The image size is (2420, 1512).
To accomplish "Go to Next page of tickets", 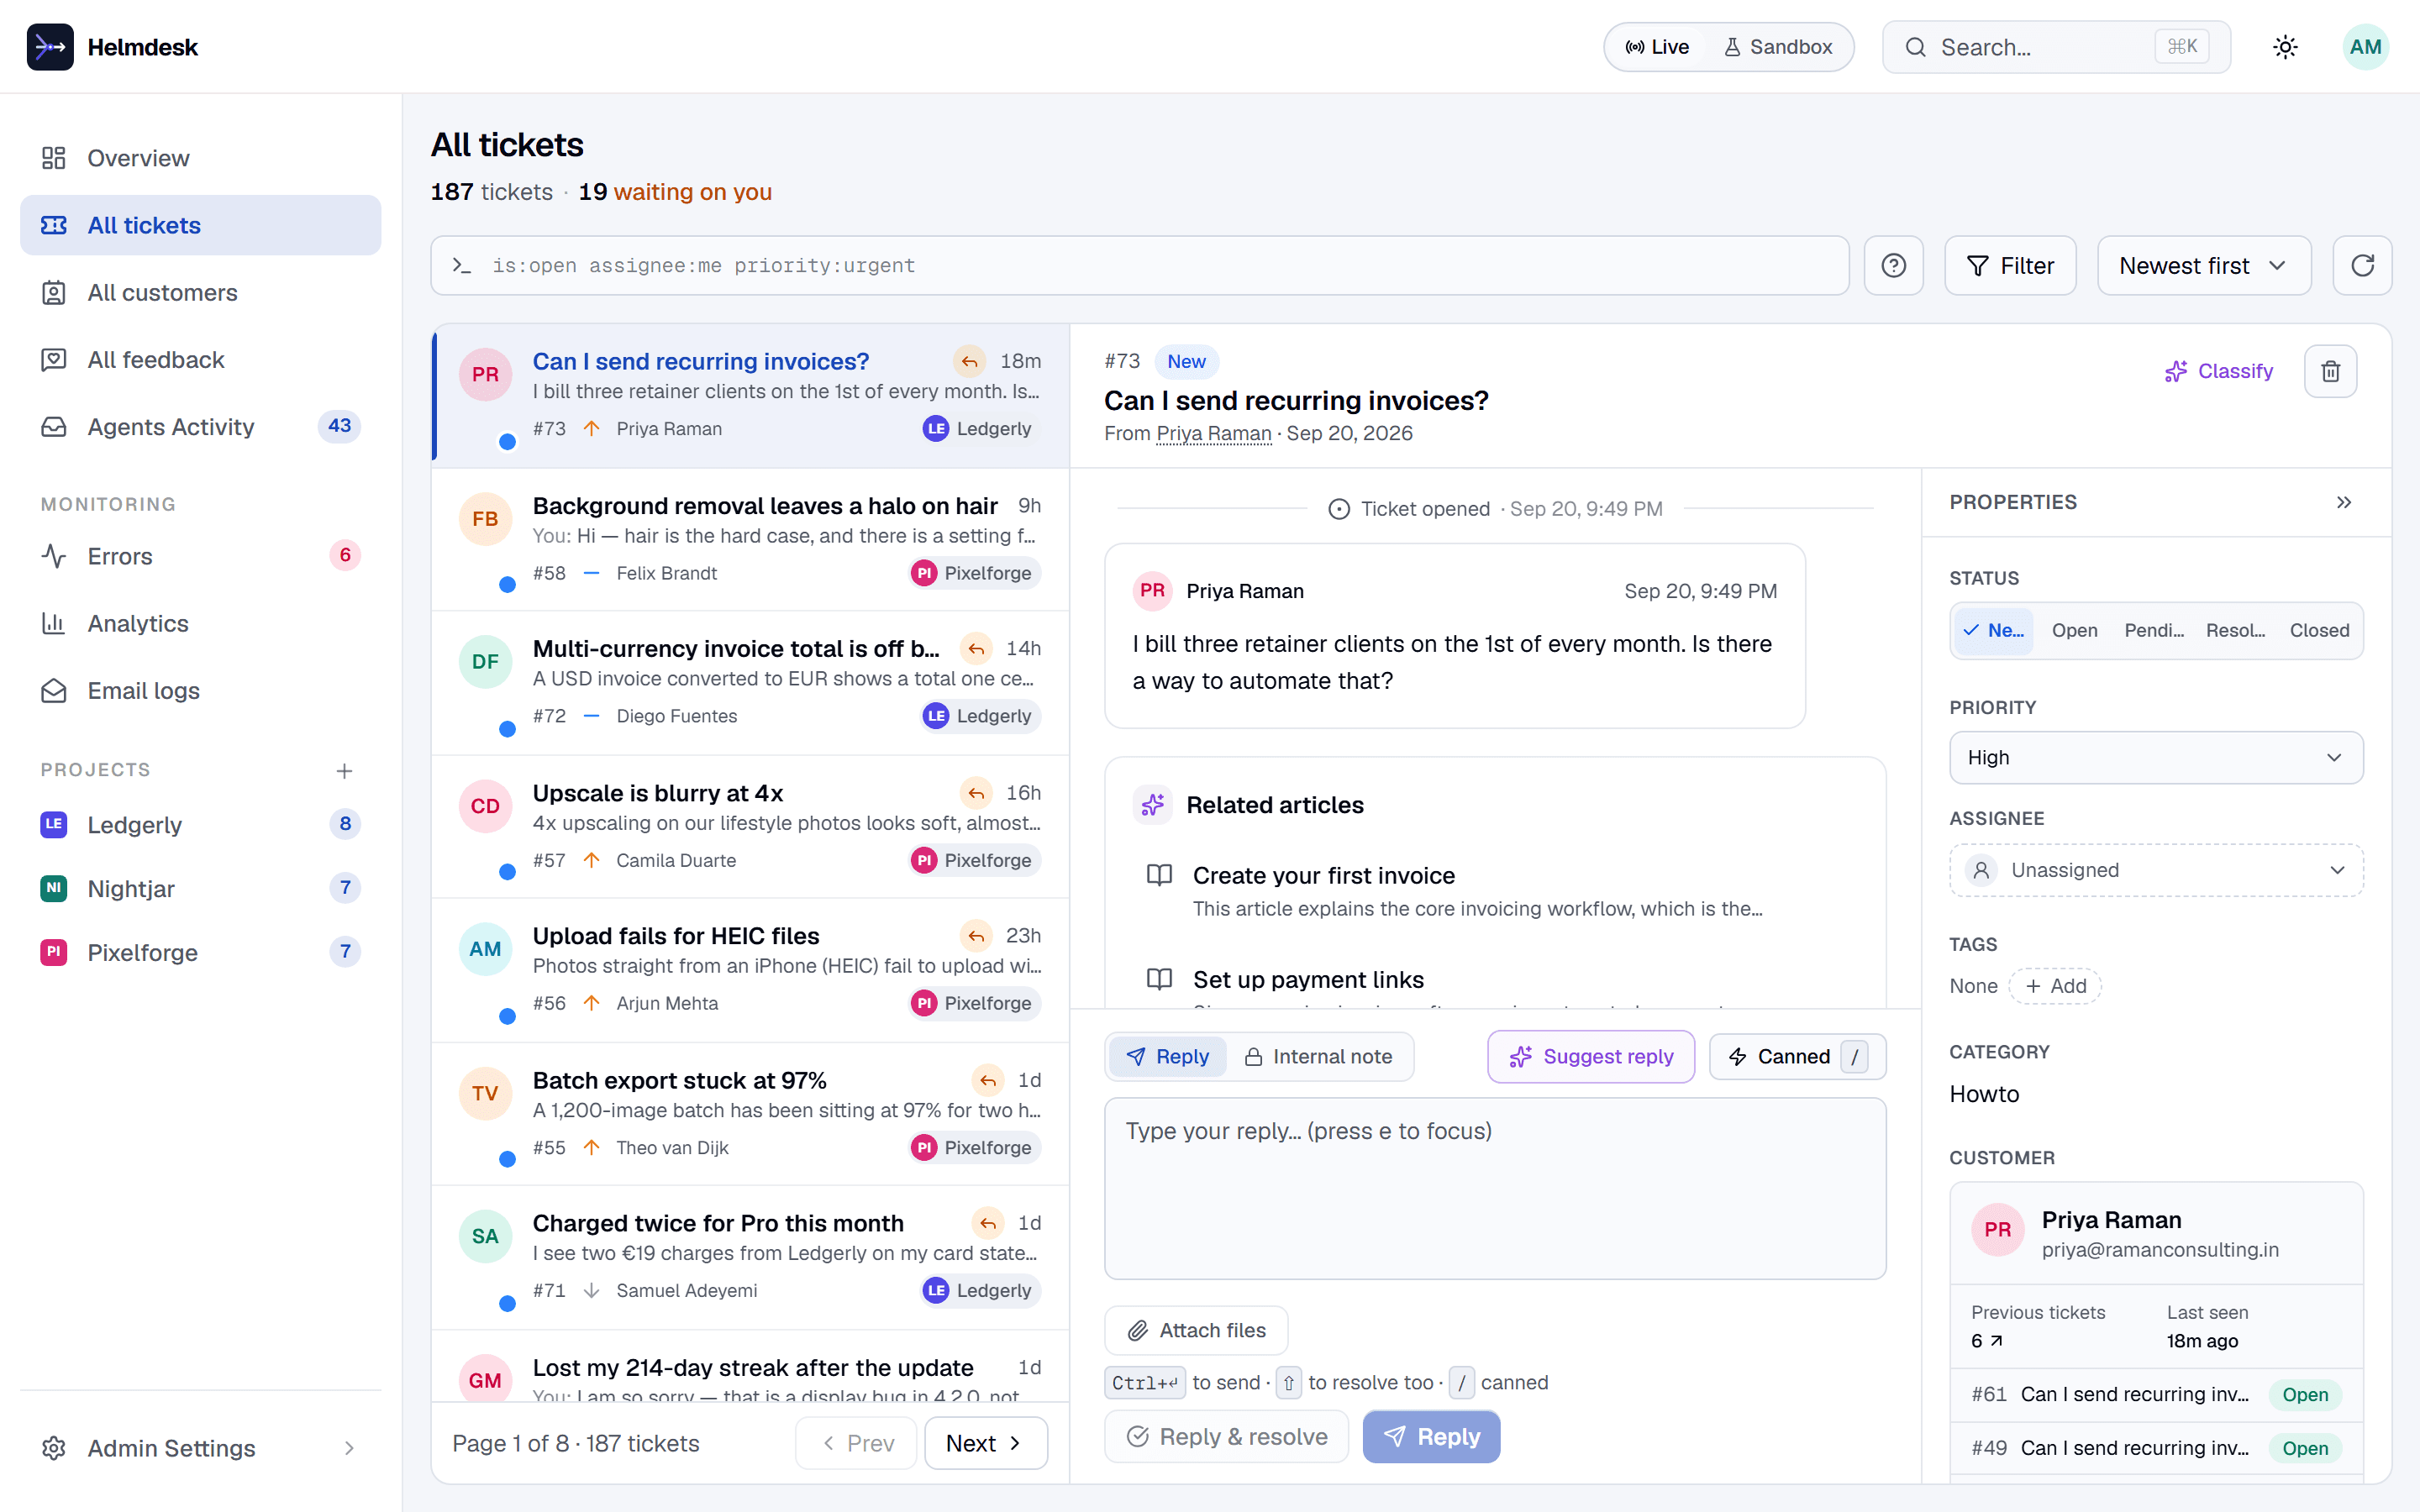I will pos(985,1443).
